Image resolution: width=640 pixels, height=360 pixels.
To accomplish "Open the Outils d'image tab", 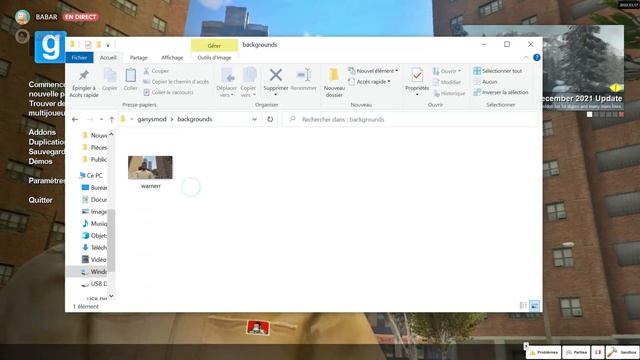I will click(x=214, y=58).
